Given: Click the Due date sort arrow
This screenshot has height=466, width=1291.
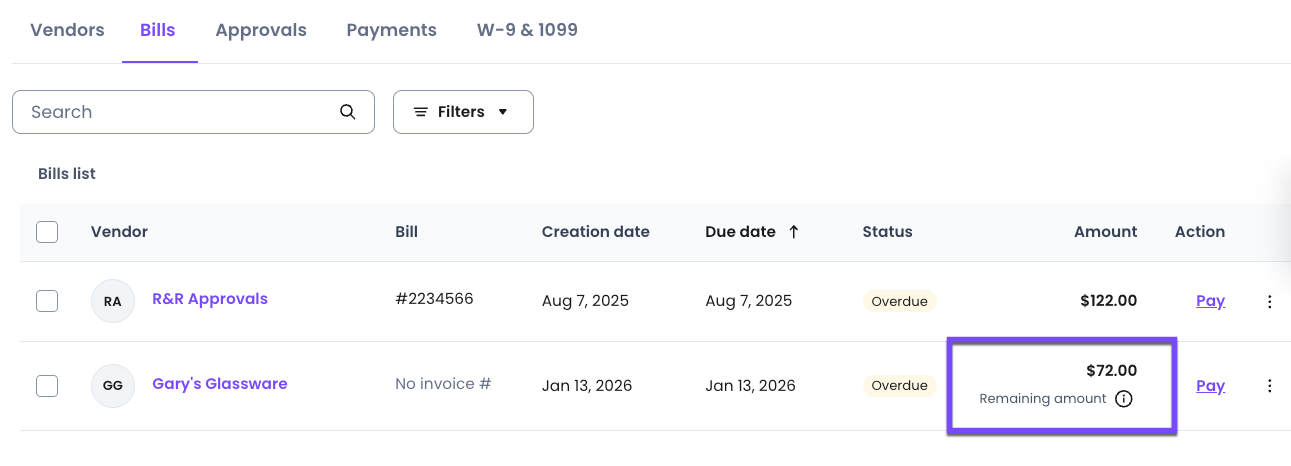Looking at the screenshot, I should coord(794,232).
